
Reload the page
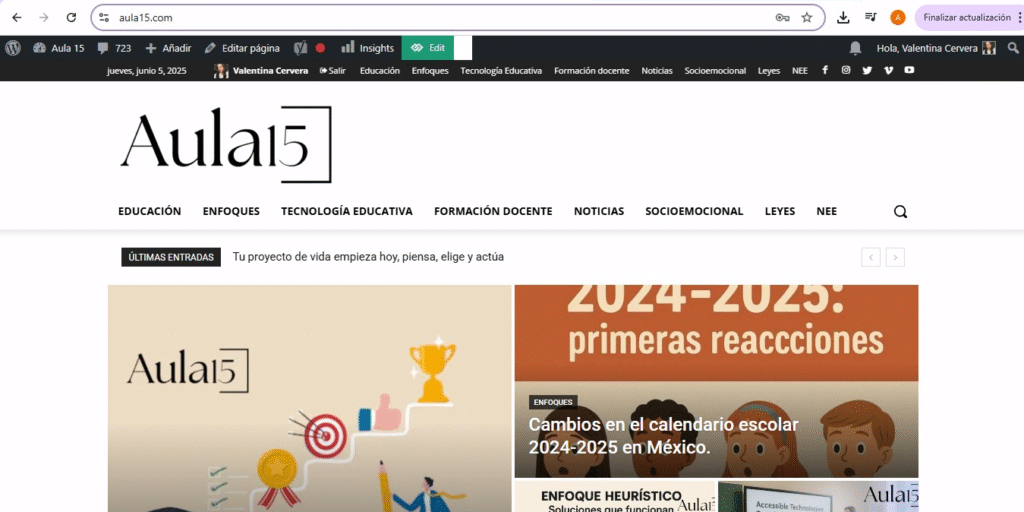coord(71,17)
